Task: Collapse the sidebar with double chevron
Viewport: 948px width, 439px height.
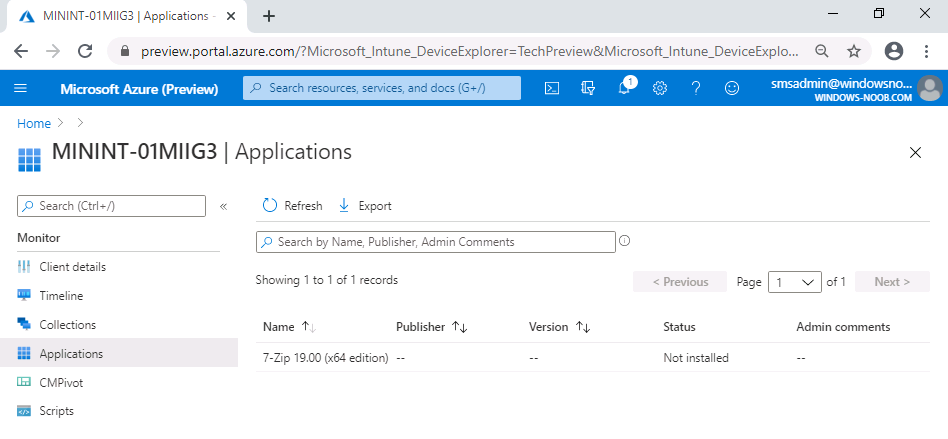Action: [223, 206]
